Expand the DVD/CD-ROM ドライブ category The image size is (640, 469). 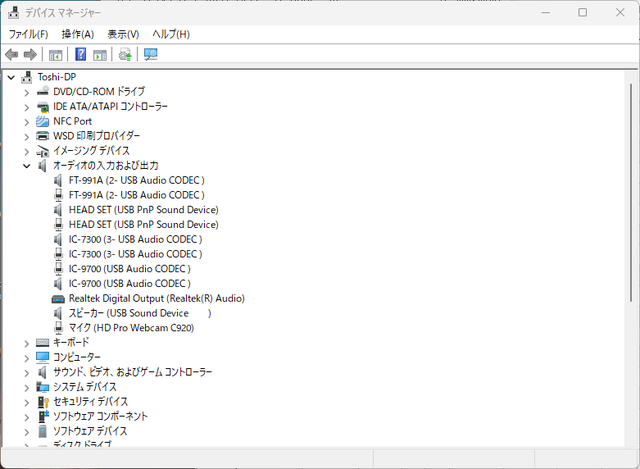pyautogui.click(x=27, y=93)
